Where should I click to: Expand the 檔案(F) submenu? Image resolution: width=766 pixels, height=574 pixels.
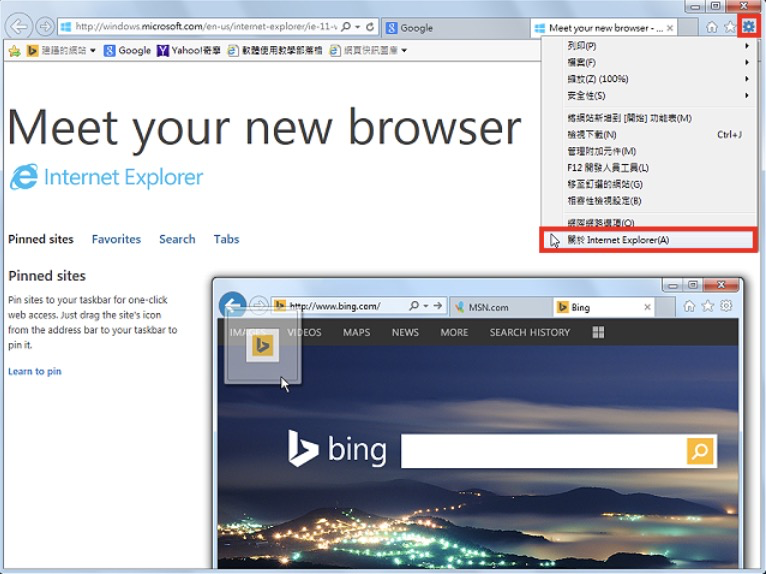pyautogui.click(x=746, y=62)
